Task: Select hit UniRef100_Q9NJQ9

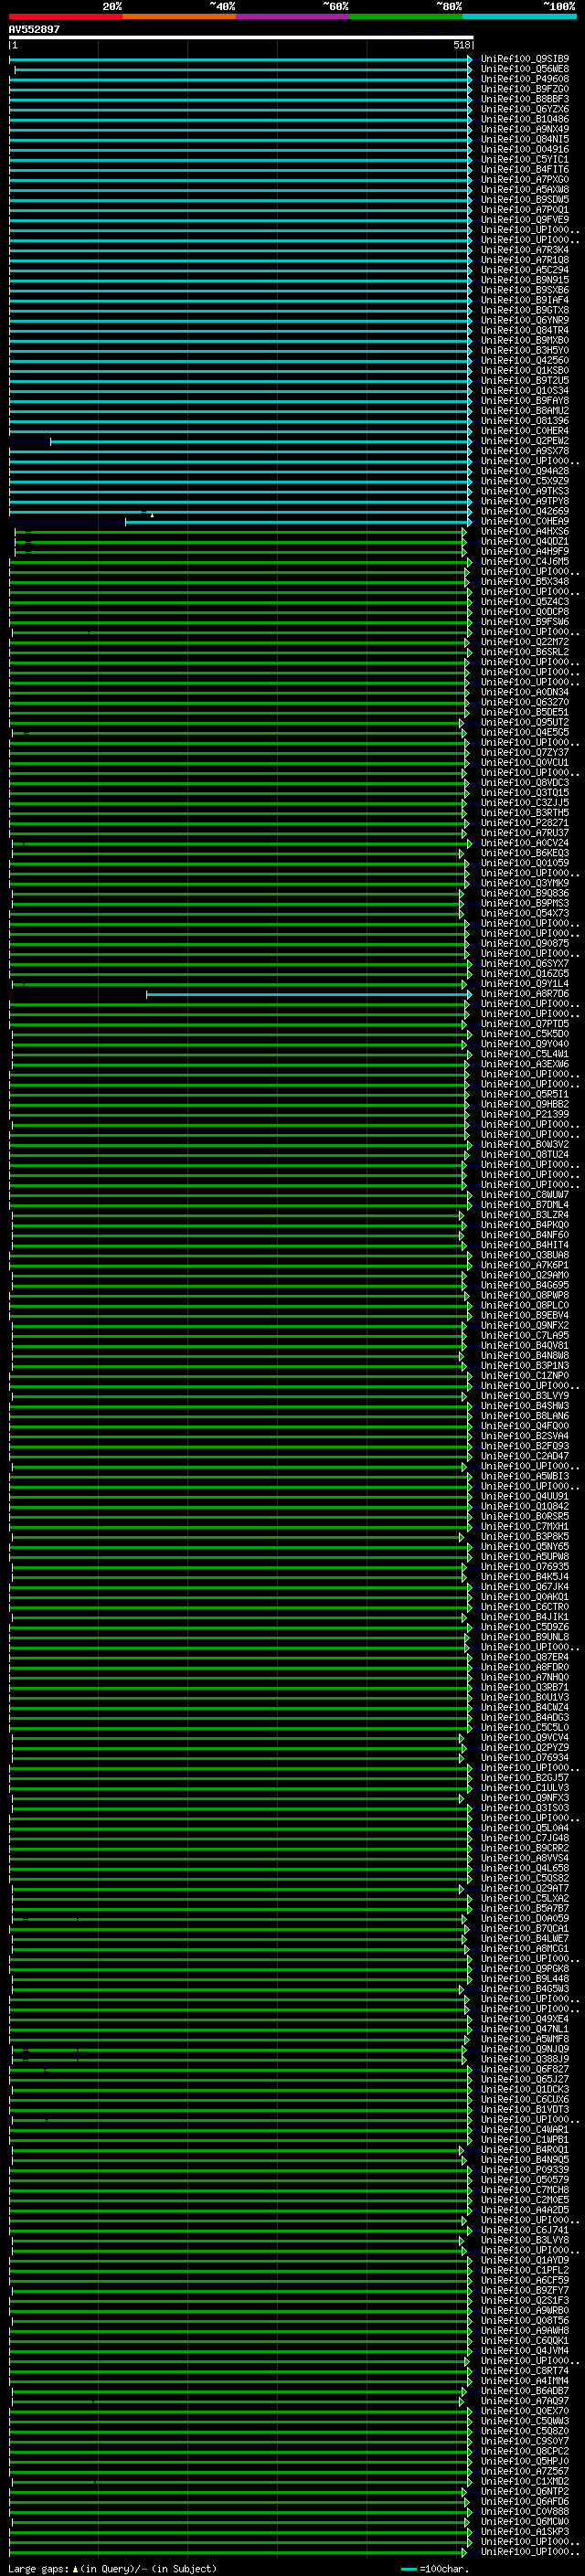Action: (x=525, y=2049)
